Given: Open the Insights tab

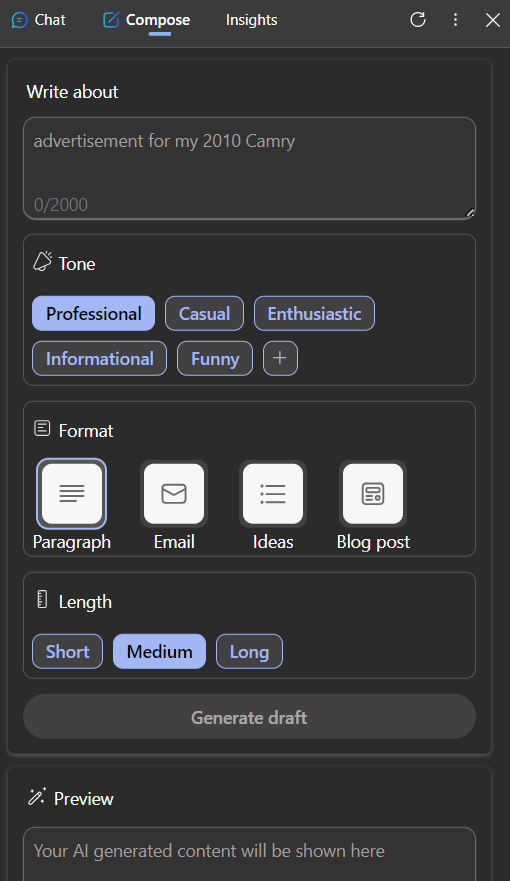Looking at the screenshot, I should click(252, 20).
